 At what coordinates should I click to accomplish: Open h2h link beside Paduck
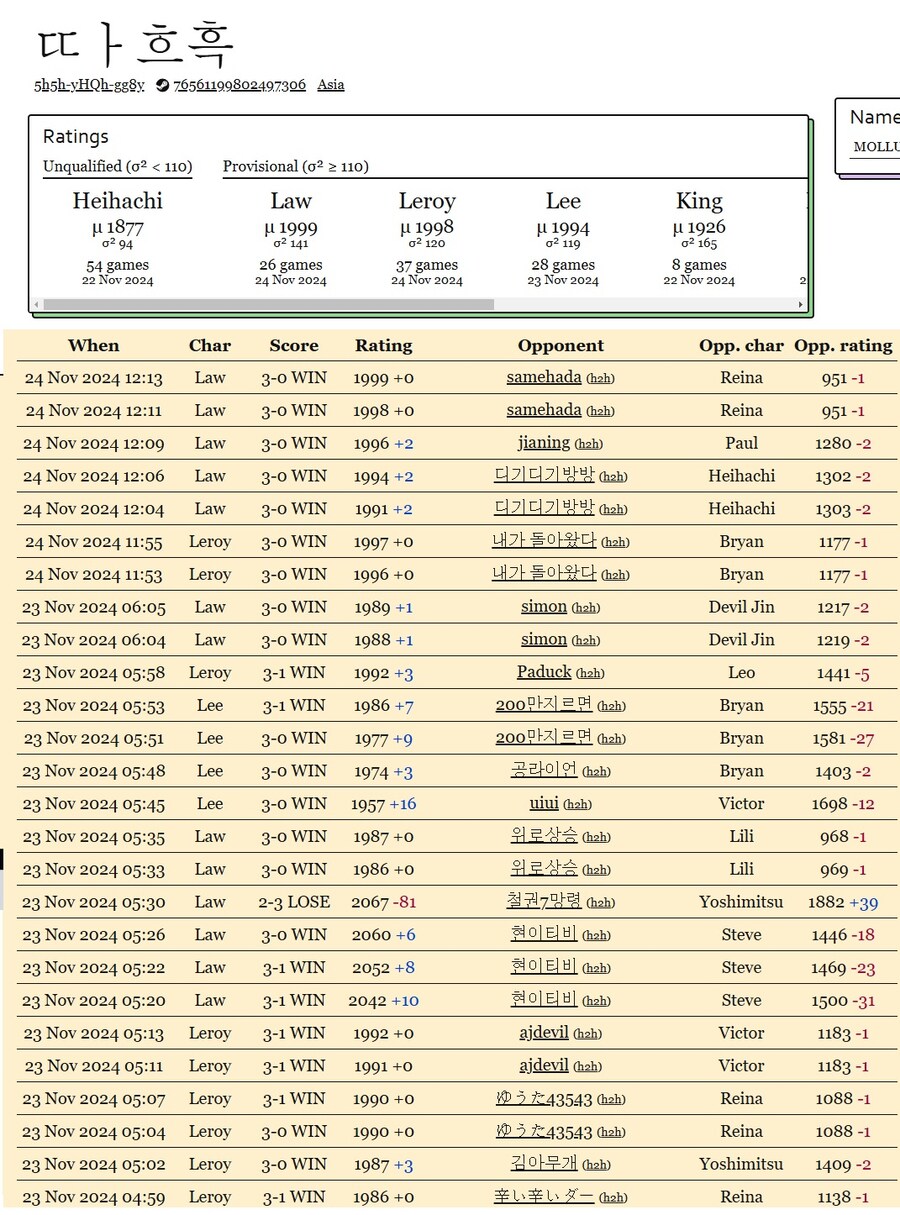point(590,673)
